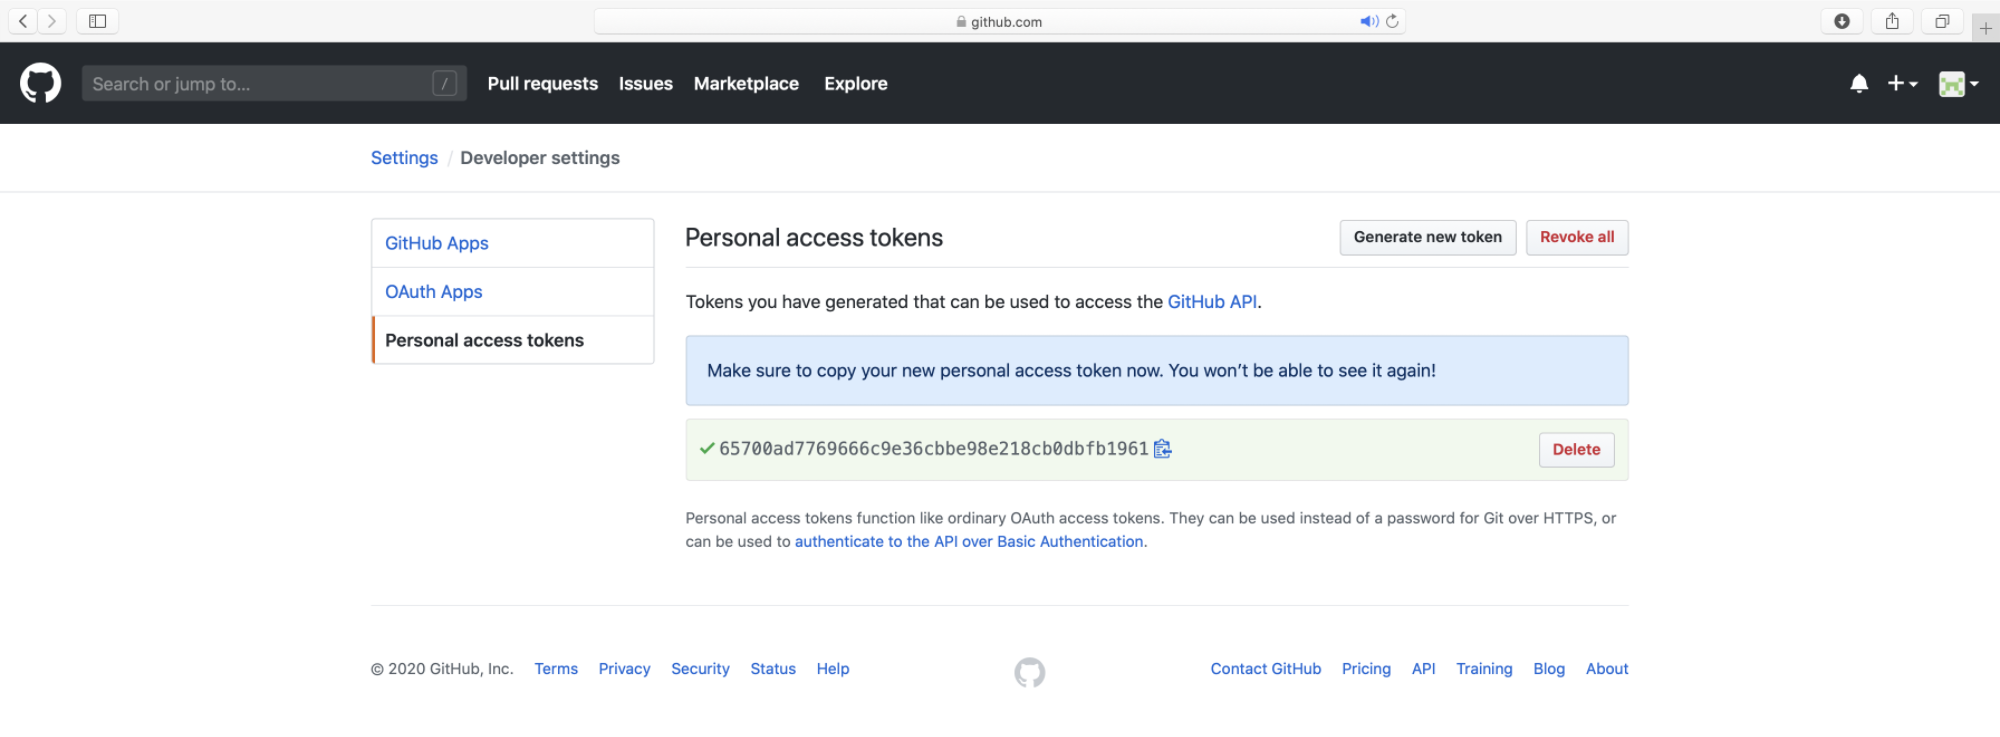The height and width of the screenshot is (737, 2000).
Task: Go back with Safari's back arrow
Action: [x=23, y=21]
